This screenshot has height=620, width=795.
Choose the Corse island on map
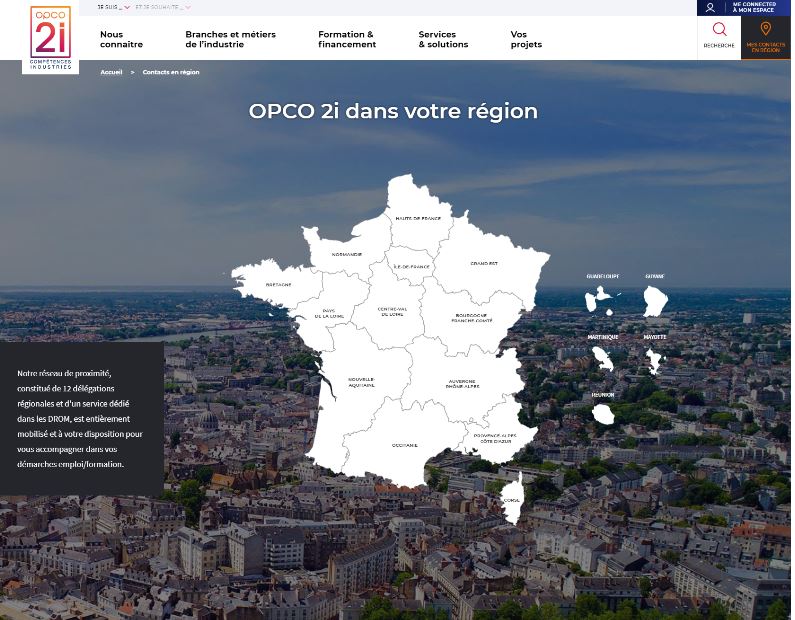click(x=512, y=497)
